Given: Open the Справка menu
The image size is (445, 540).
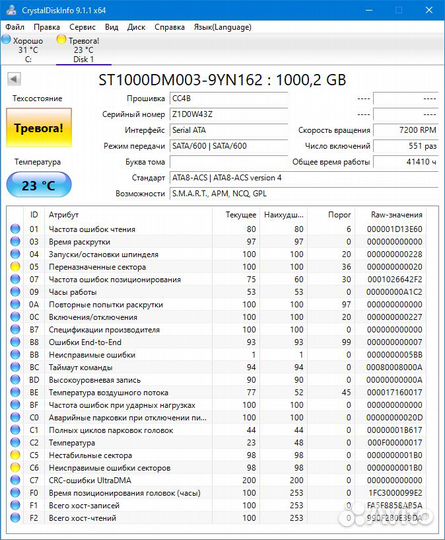Looking at the screenshot, I should [169, 27].
